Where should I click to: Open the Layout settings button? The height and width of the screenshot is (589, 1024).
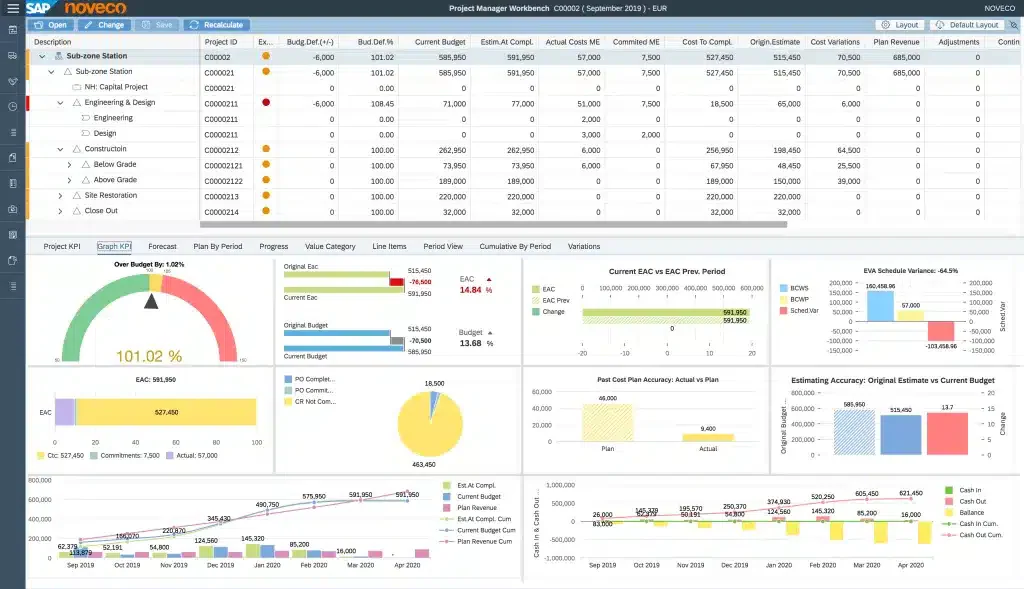click(900, 25)
